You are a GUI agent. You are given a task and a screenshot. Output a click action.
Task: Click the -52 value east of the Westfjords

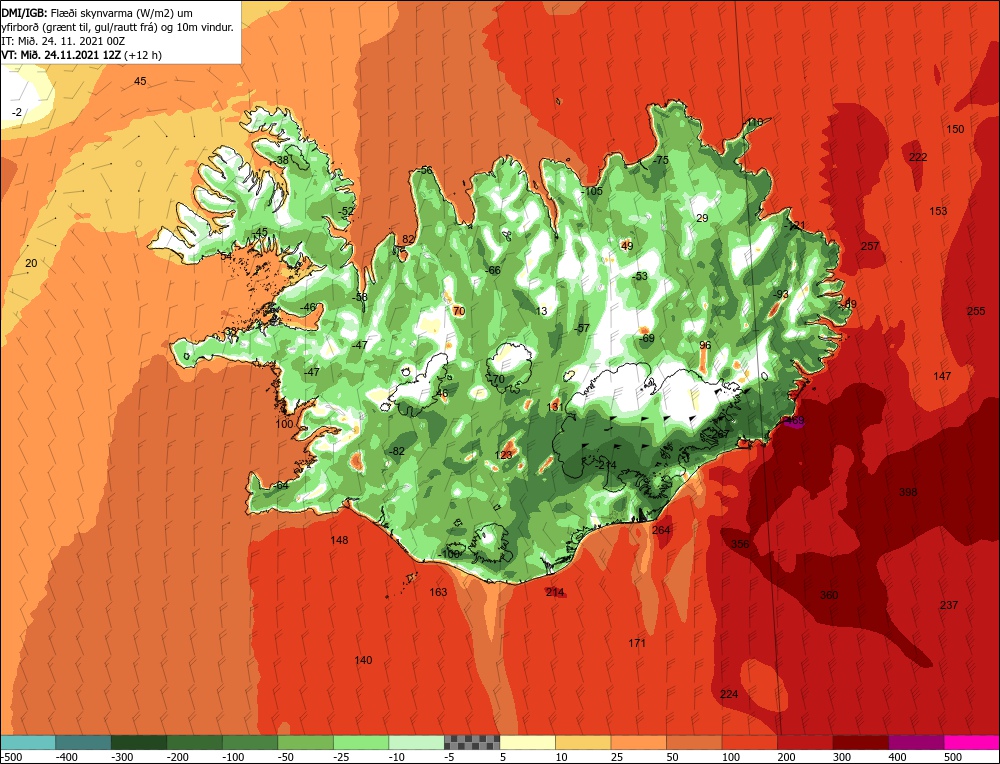point(346,211)
